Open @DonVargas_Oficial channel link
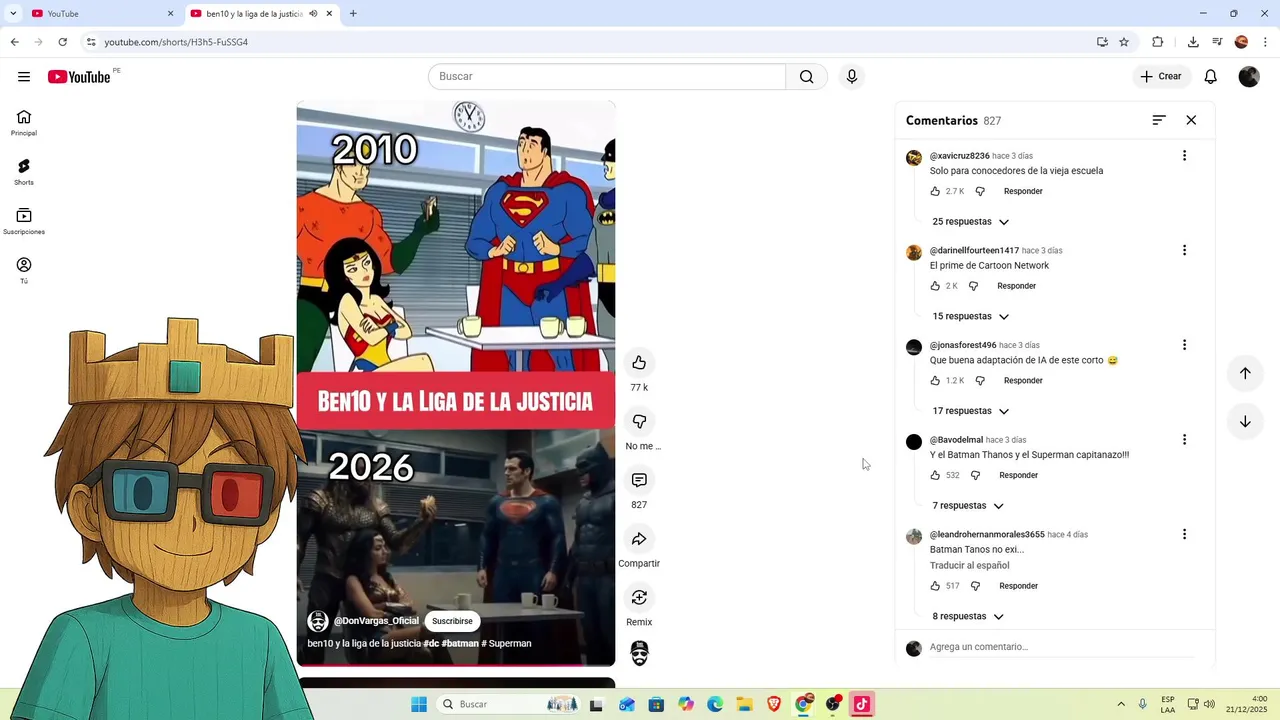This screenshot has width=1280, height=720. [x=376, y=621]
